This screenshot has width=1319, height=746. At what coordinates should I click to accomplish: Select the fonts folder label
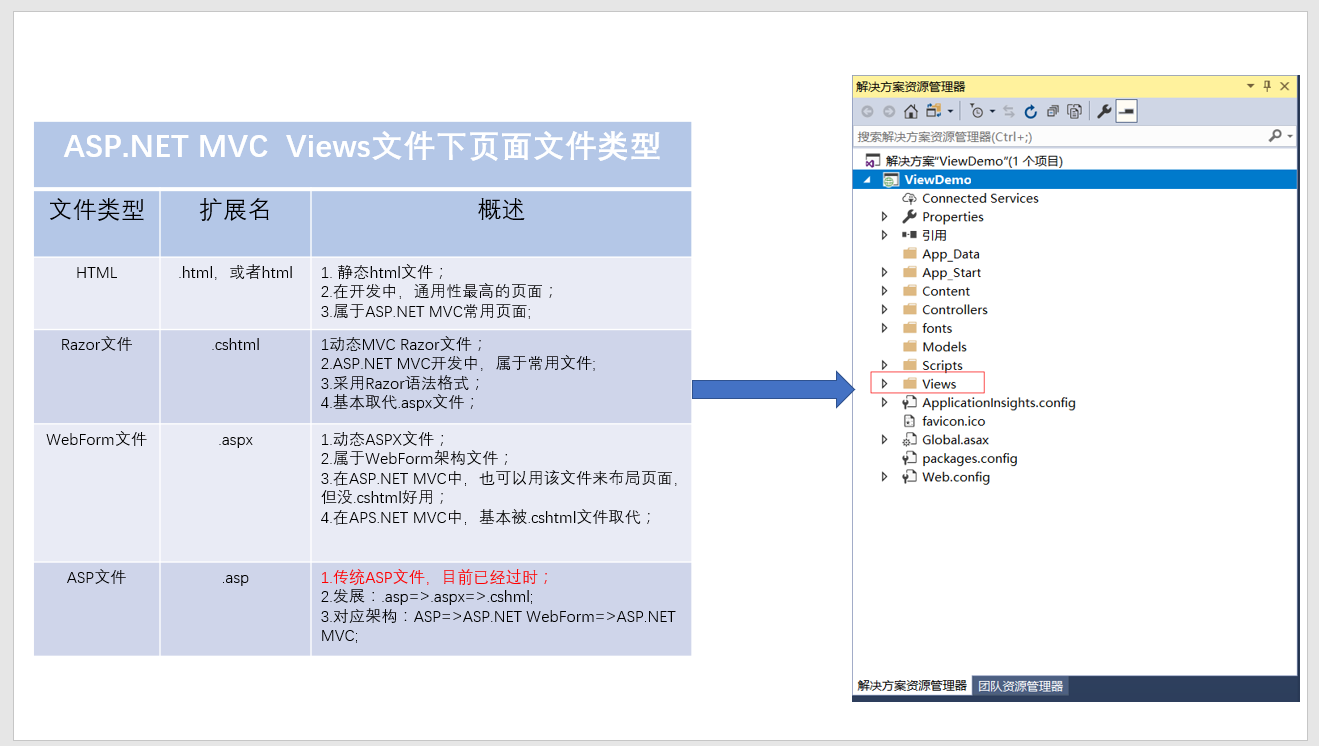[937, 328]
